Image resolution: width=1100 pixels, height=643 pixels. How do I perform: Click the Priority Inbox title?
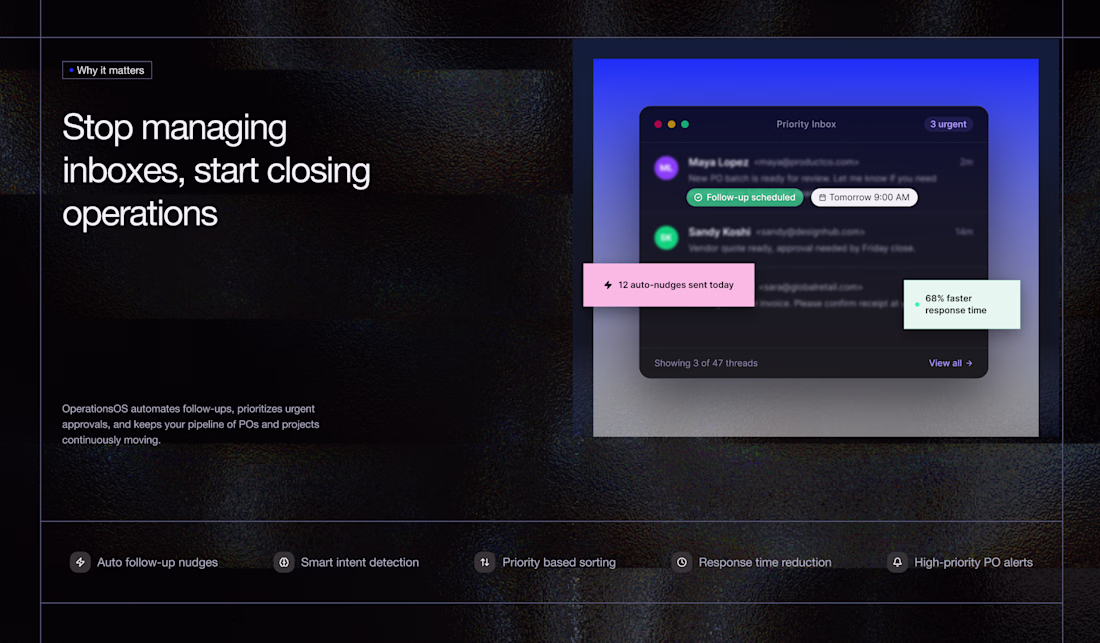click(806, 124)
